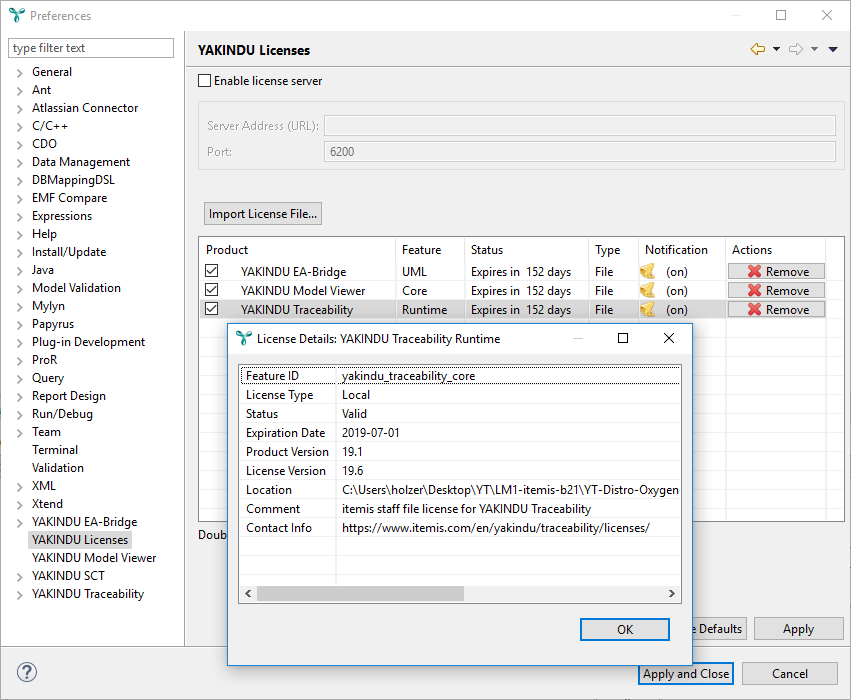Expand the YAKINDU Traceability tree node
The height and width of the screenshot is (700, 851).
[x=19, y=595]
